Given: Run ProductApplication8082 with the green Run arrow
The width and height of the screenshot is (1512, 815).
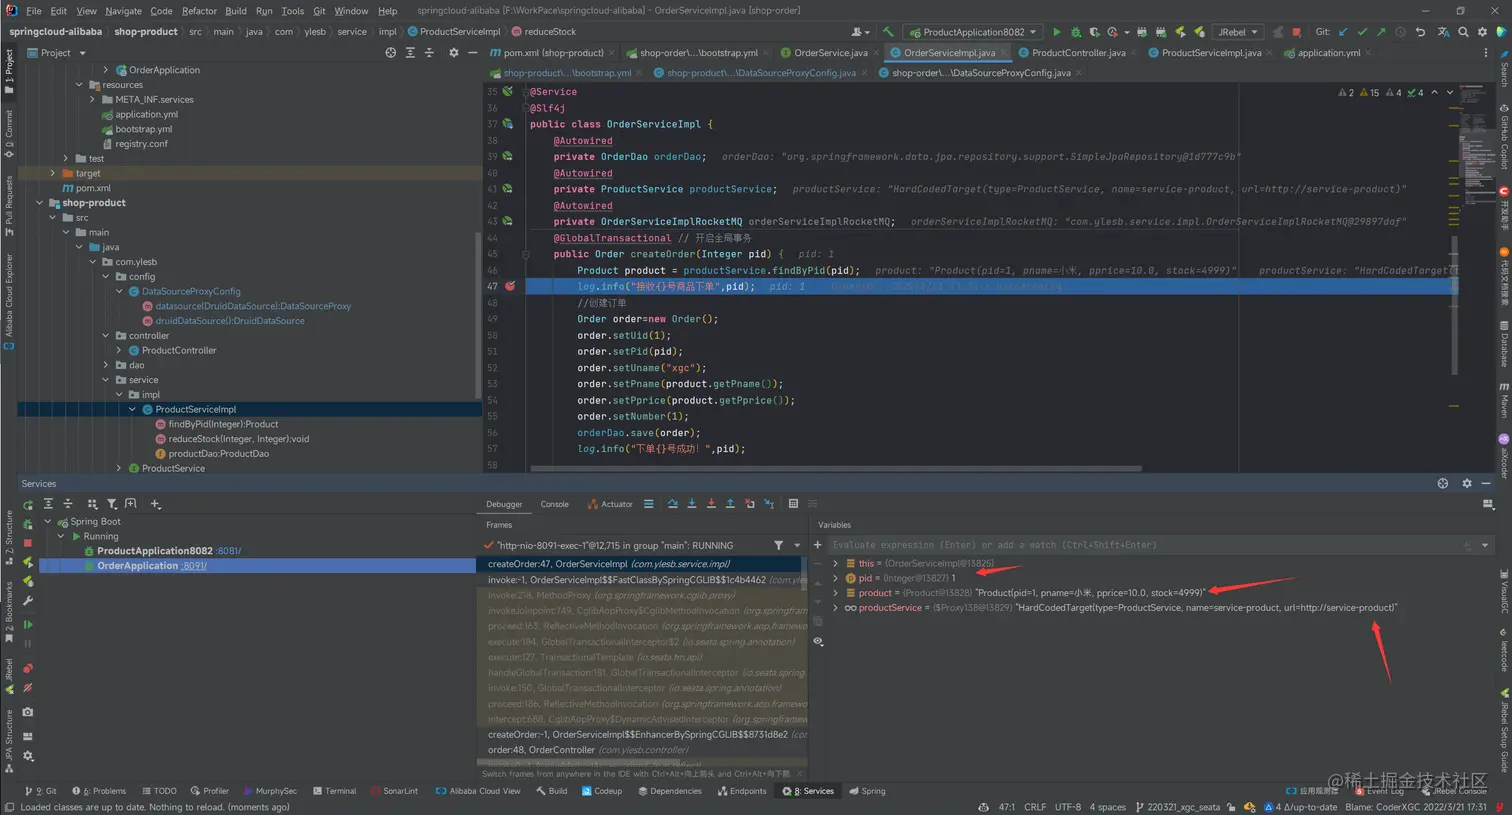Looking at the screenshot, I should click(1057, 32).
